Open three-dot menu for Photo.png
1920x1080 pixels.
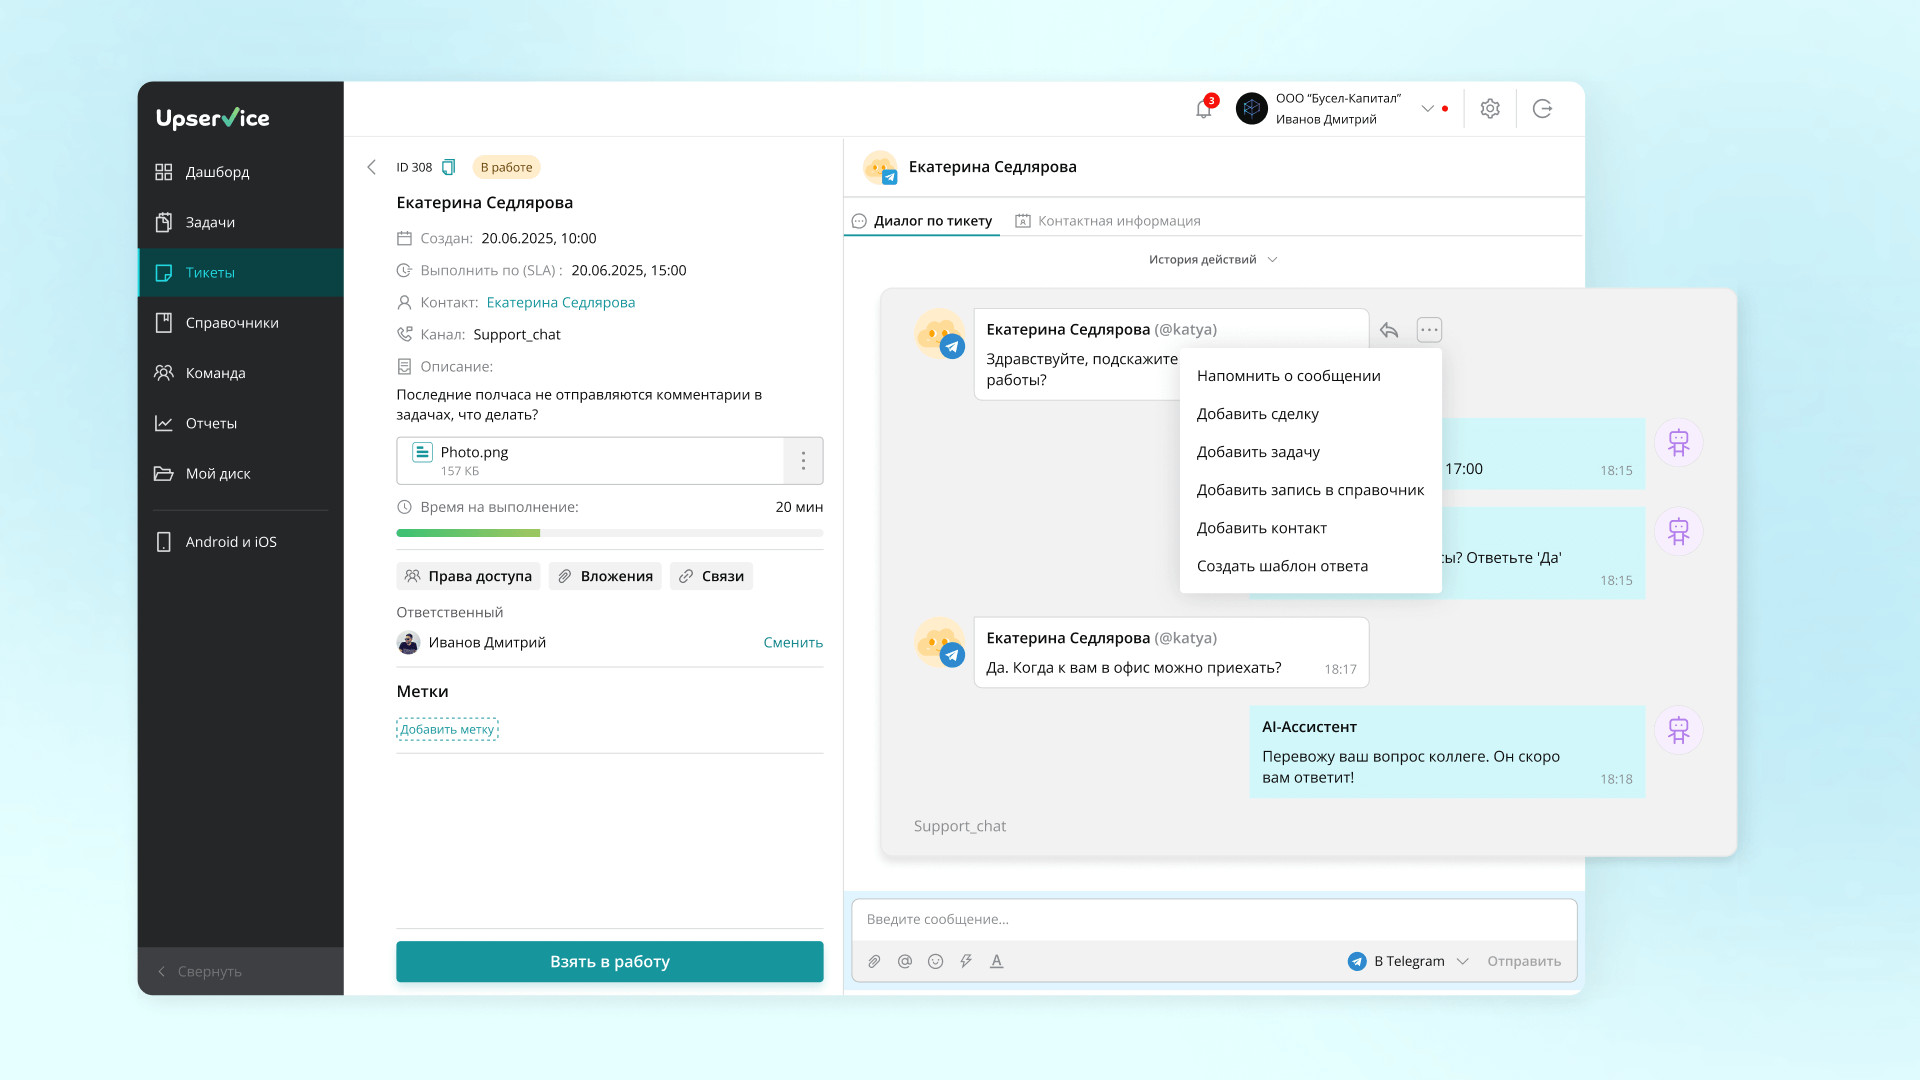tap(803, 460)
